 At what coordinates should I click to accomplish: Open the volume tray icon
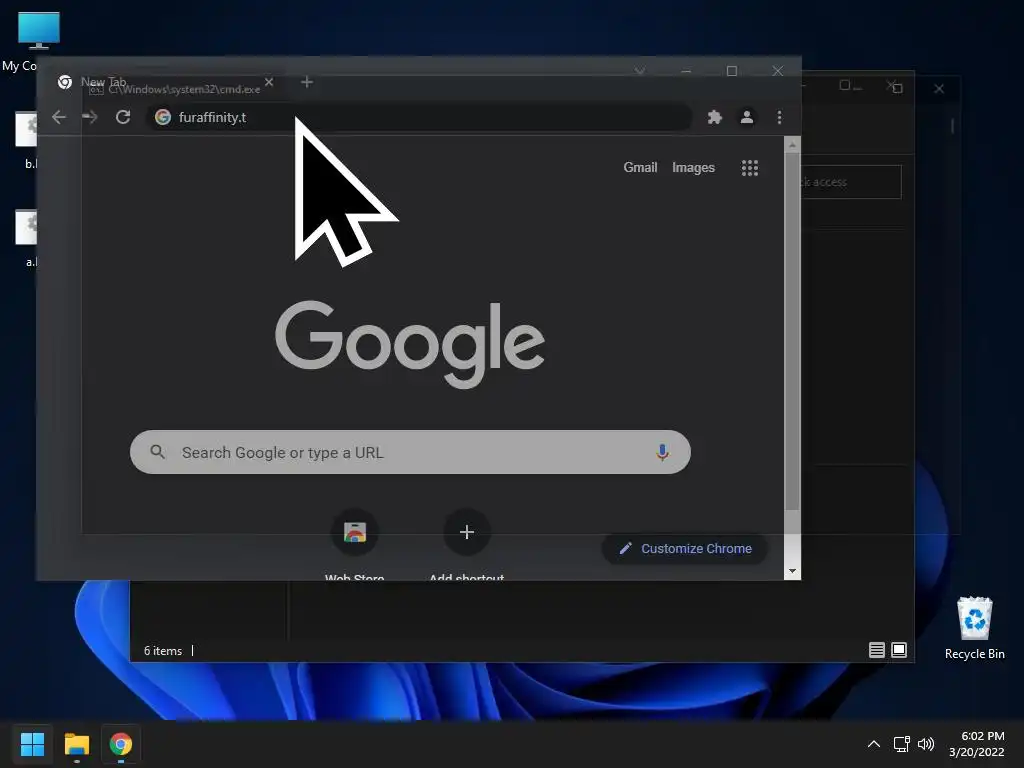[x=925, y=744]
